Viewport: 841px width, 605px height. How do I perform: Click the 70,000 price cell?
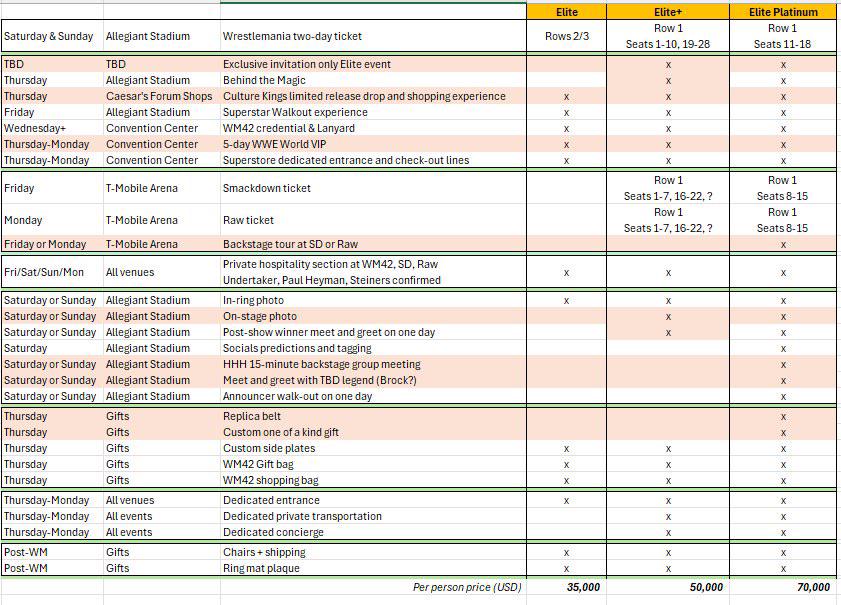pos(783,587)
